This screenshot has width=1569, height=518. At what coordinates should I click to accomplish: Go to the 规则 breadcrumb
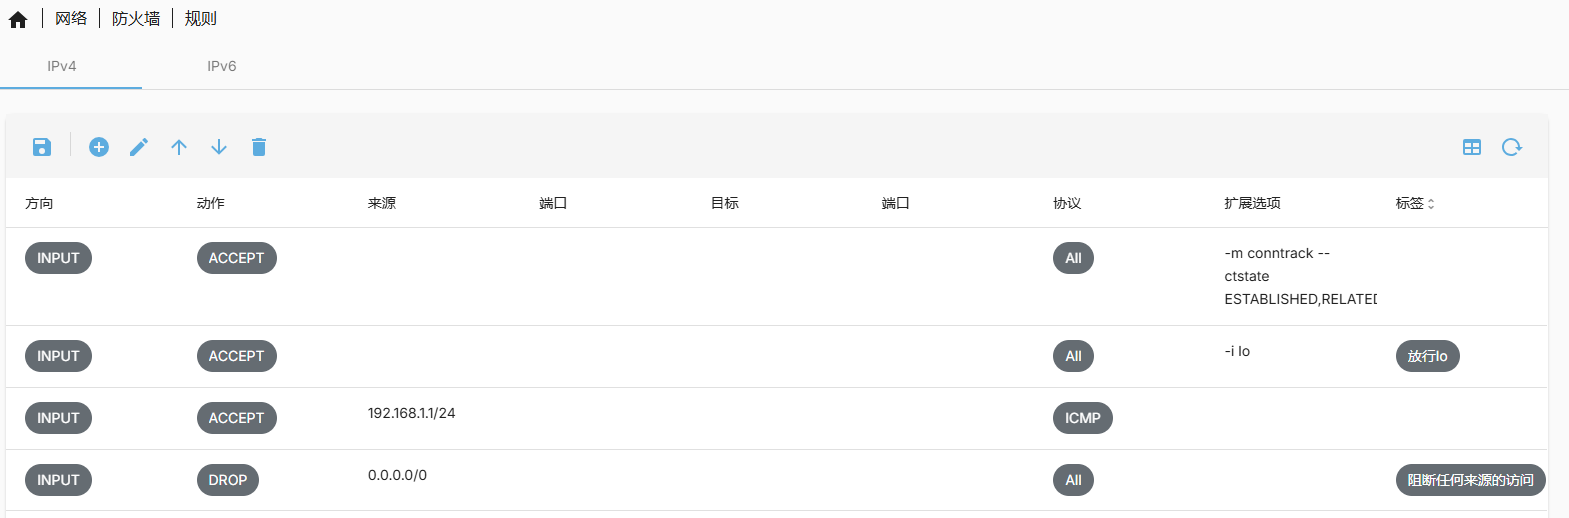click(201, 19)
